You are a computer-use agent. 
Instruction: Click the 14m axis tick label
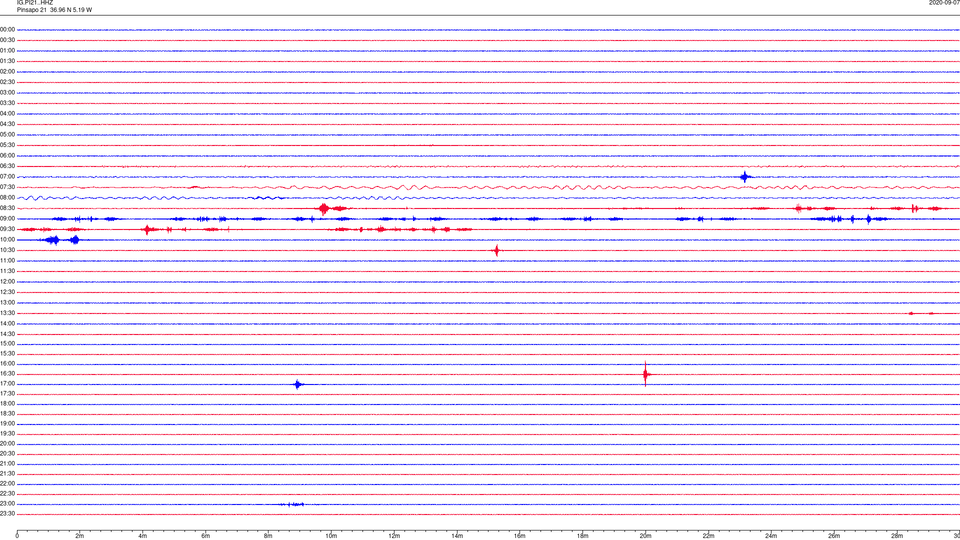tap(457, 536)
